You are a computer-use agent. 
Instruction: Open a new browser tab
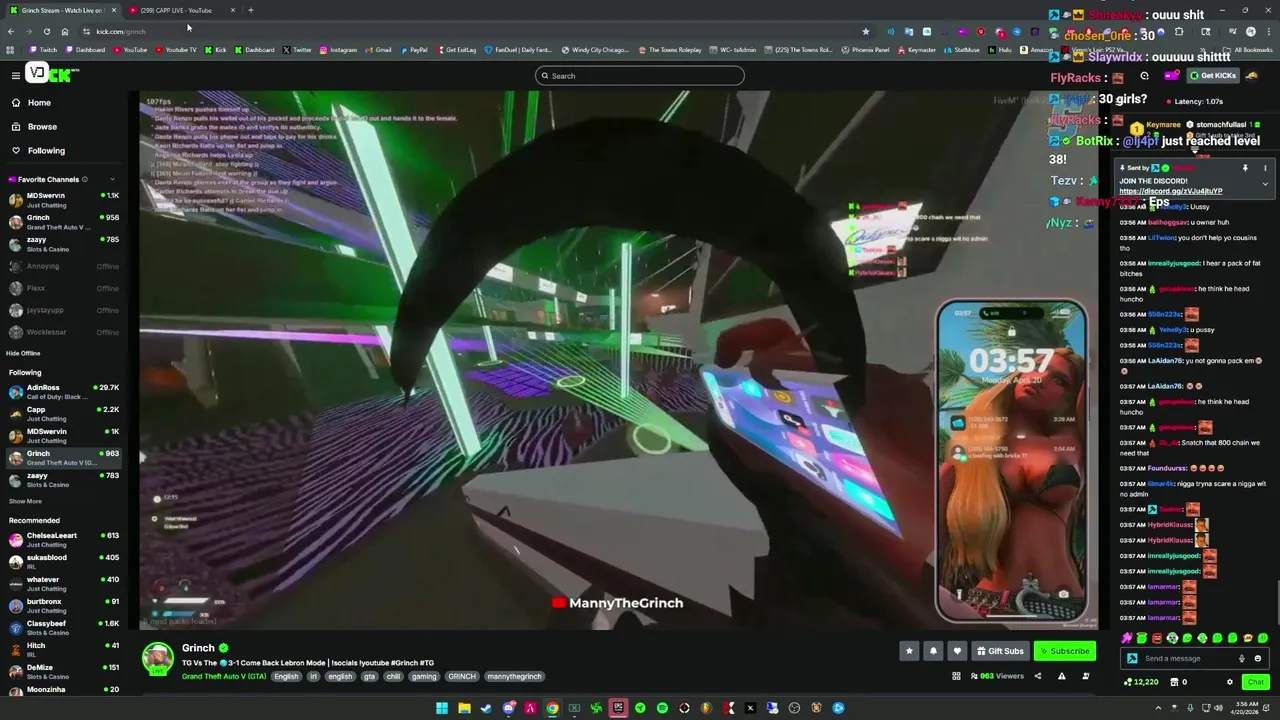click(250, 10)
